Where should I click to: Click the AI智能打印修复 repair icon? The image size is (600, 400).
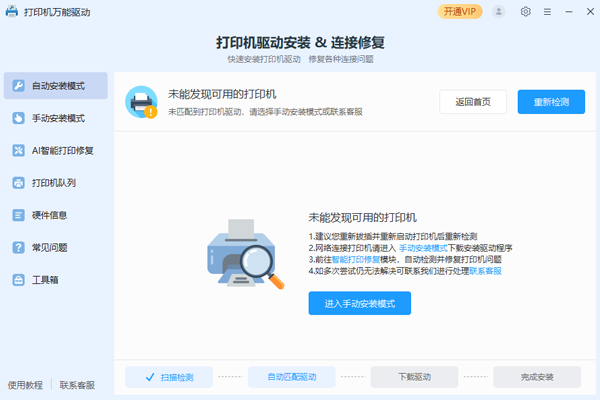tap(18, 150)
